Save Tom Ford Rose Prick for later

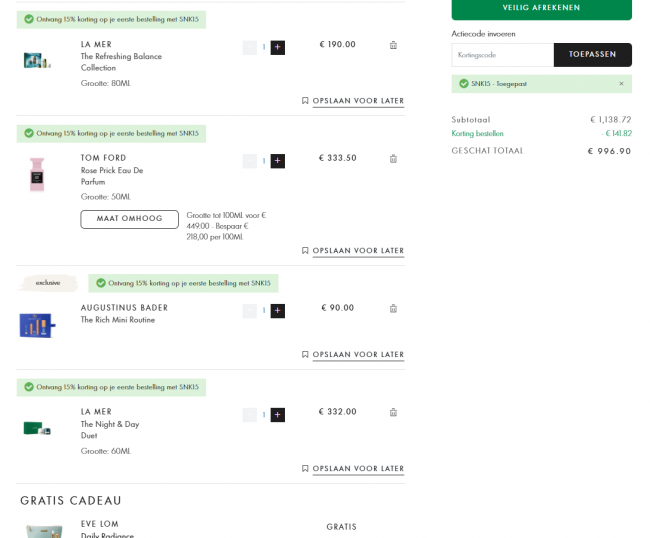[353, 251]
